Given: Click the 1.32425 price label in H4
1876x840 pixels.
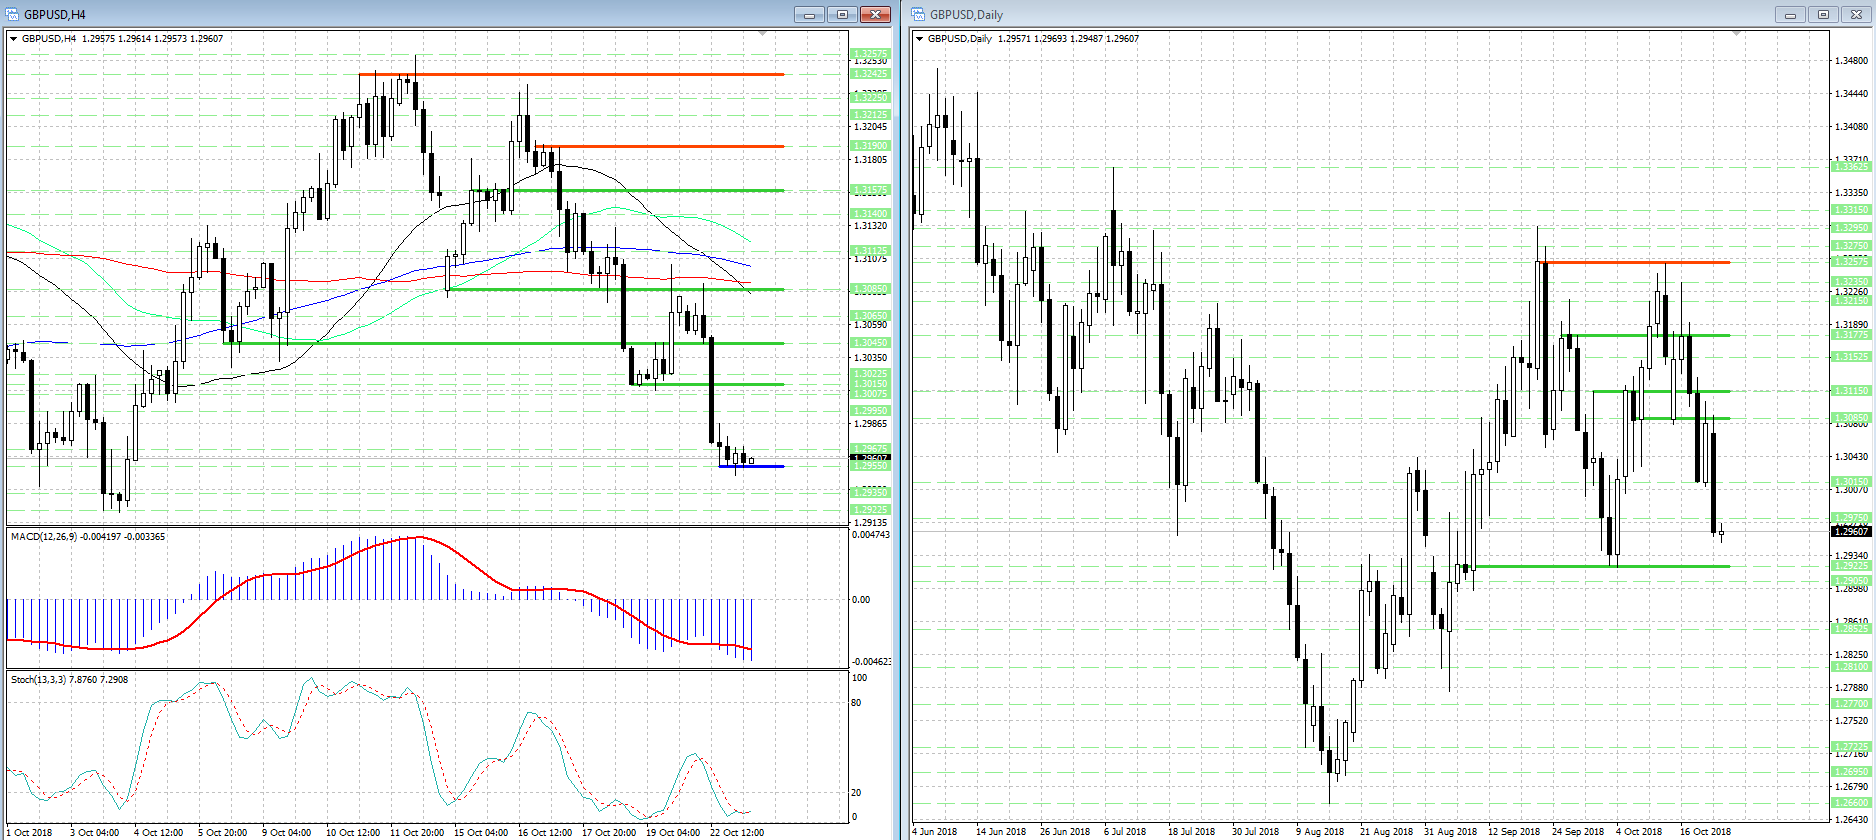Looking at the screenshot, I should tap(870, 74).
